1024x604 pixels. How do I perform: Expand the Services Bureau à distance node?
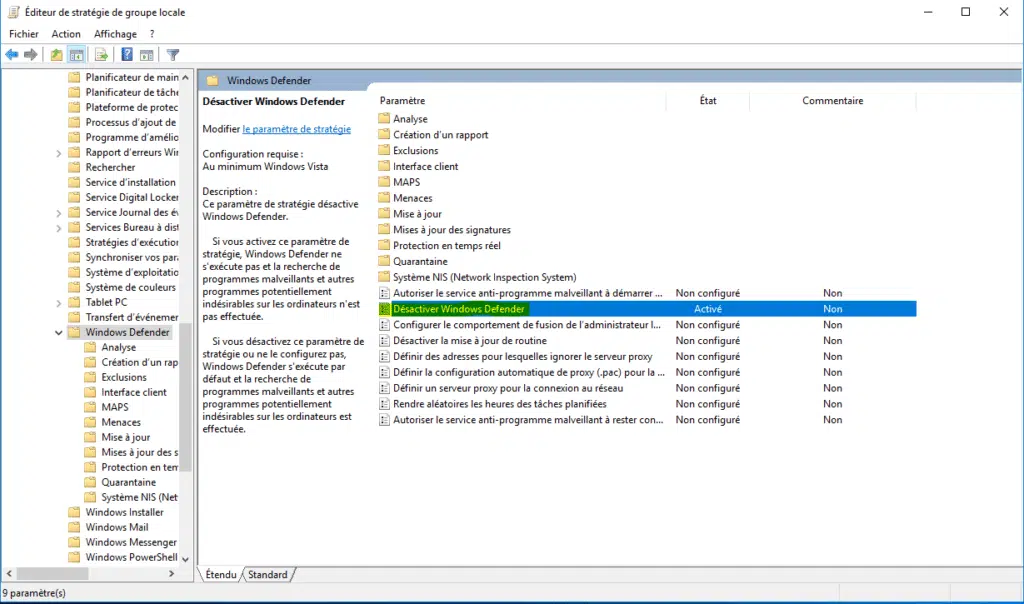click(x=59, y=229)
